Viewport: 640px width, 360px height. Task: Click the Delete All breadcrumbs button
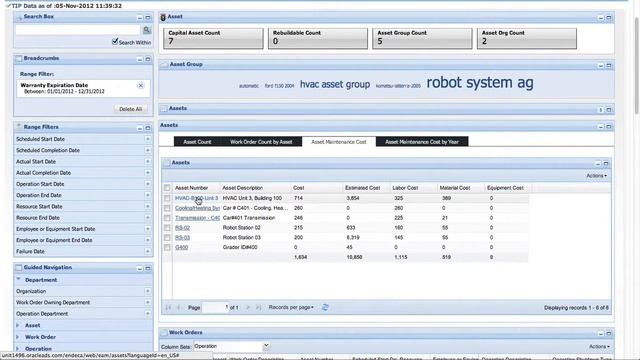pos(131,109)
